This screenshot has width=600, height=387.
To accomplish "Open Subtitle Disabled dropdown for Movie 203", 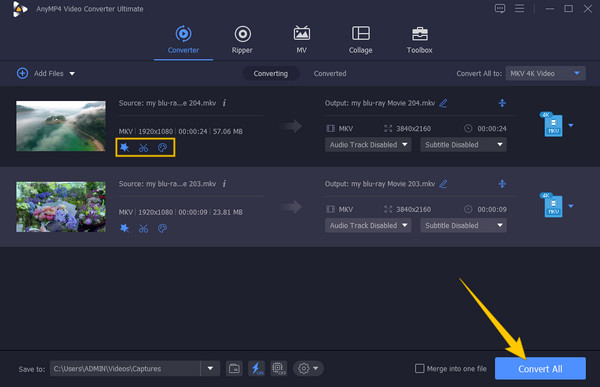I will click(463, 225).
